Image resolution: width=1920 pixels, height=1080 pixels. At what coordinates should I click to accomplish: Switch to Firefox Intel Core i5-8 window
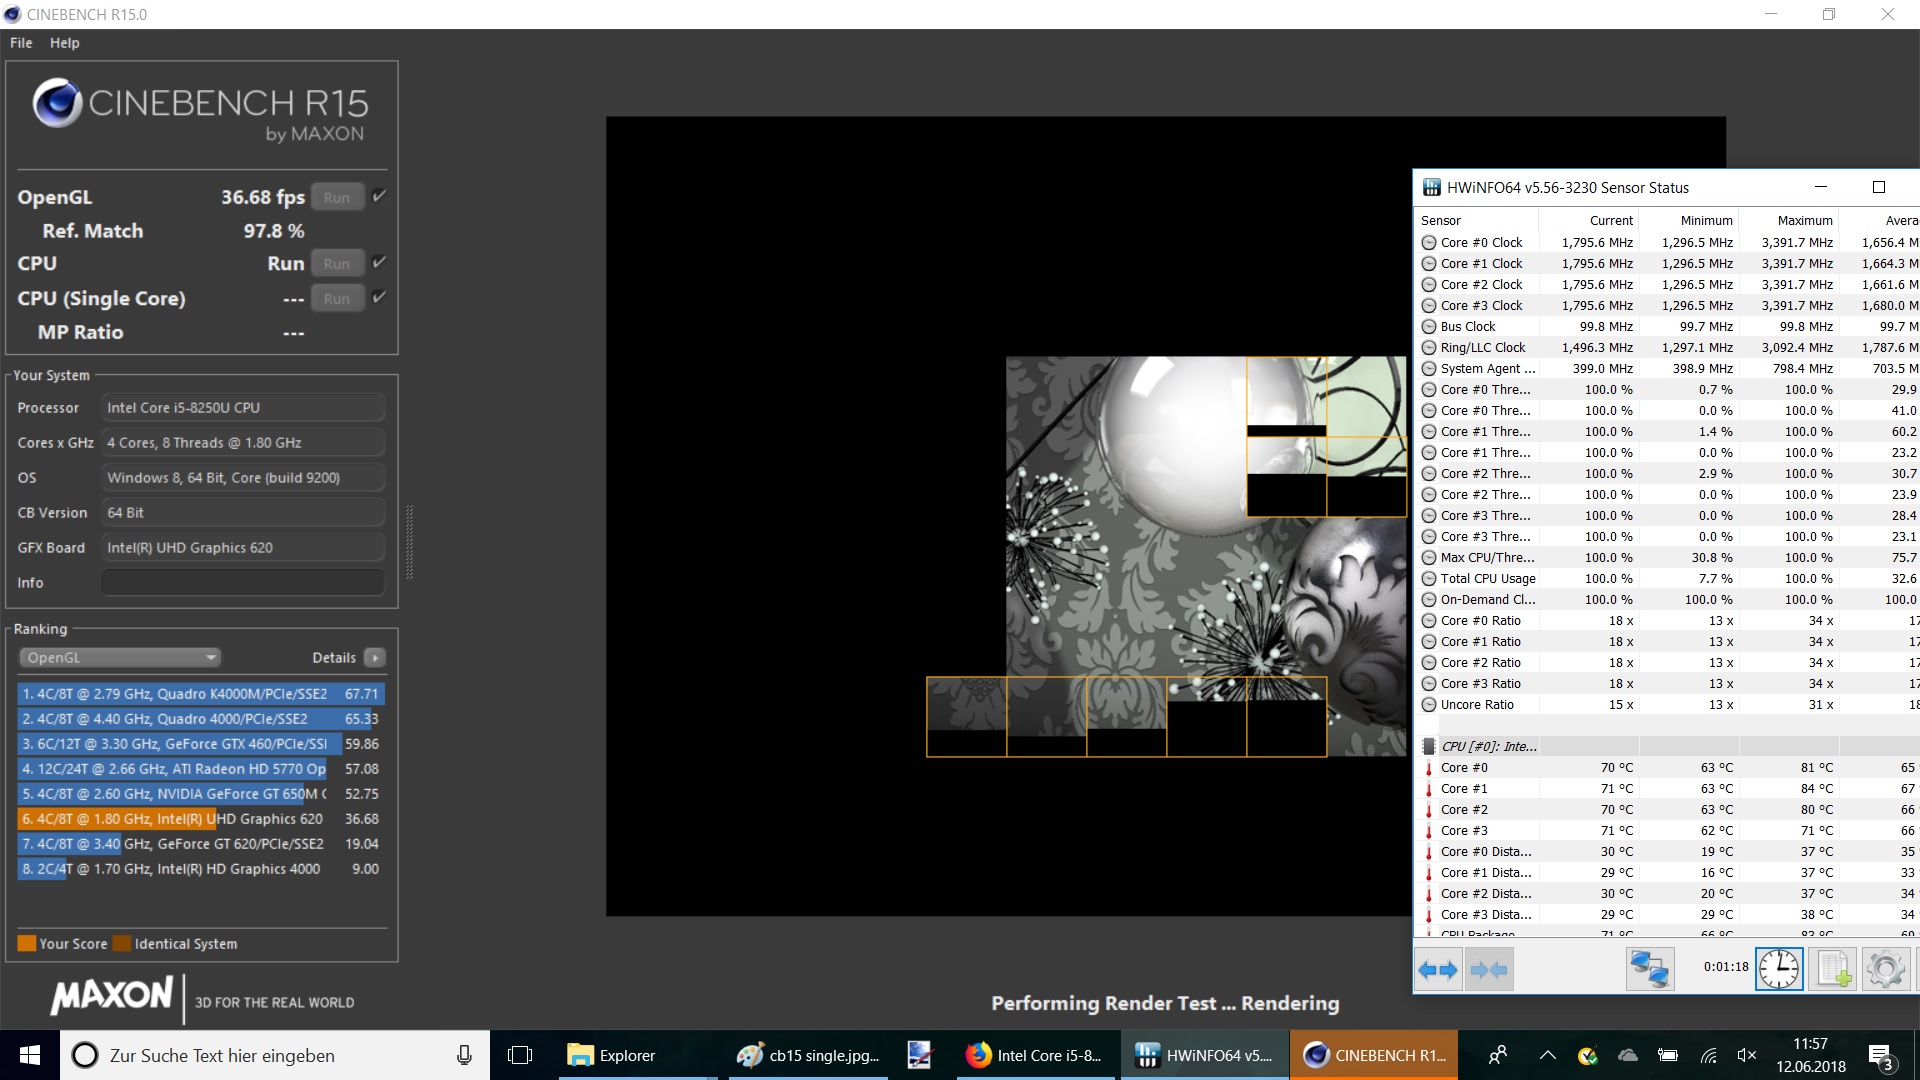[1034, 1055]
